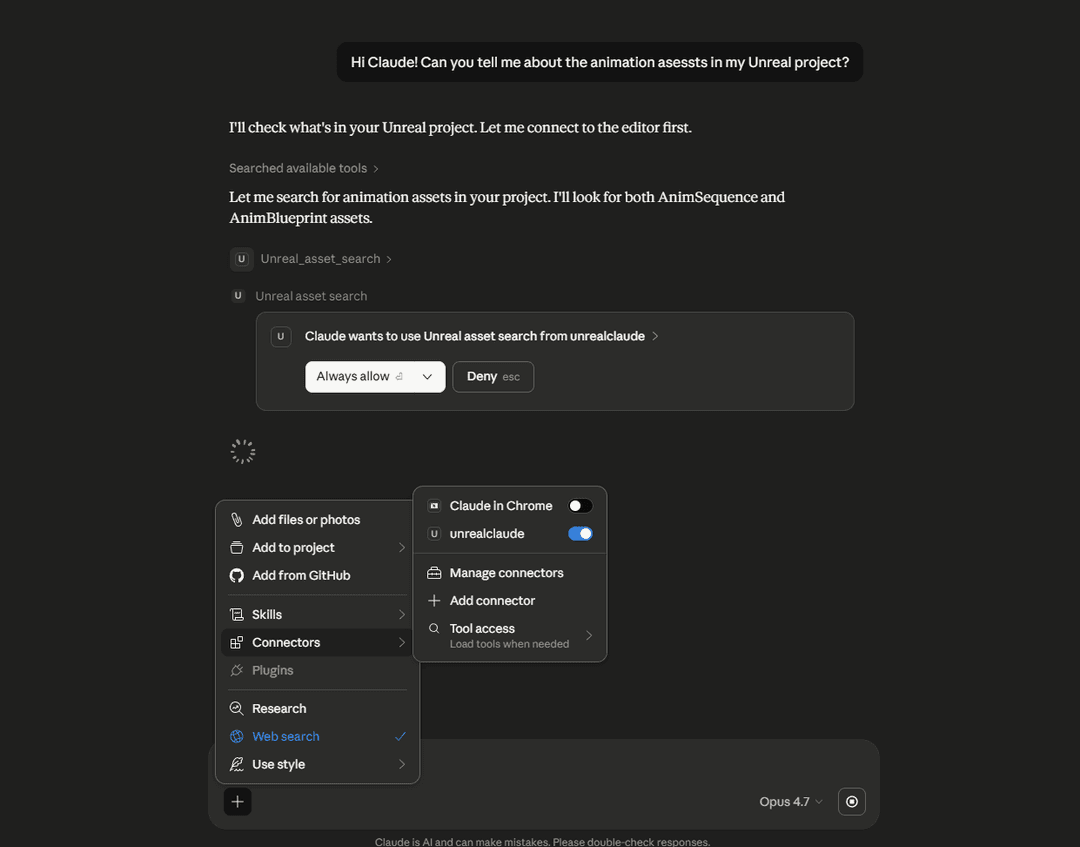Click the Deny button

pos(493,377)
